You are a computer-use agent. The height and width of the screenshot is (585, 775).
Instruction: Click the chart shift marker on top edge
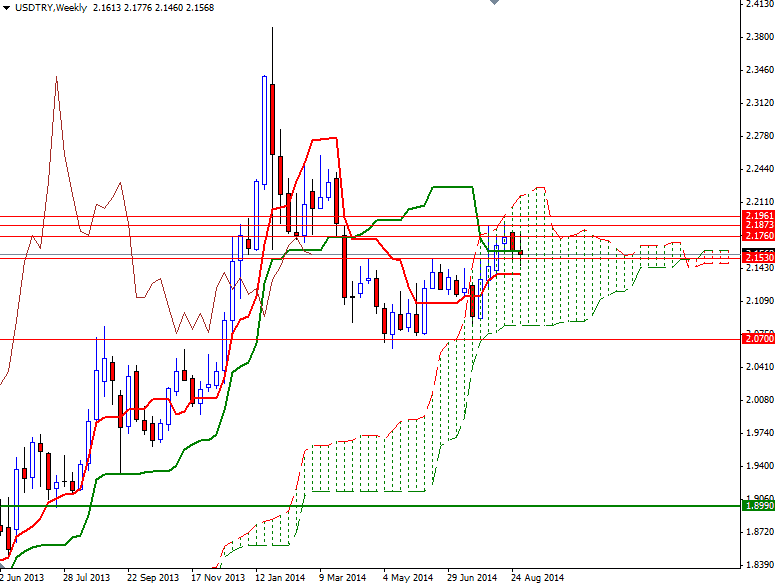[x=494, y=2]
